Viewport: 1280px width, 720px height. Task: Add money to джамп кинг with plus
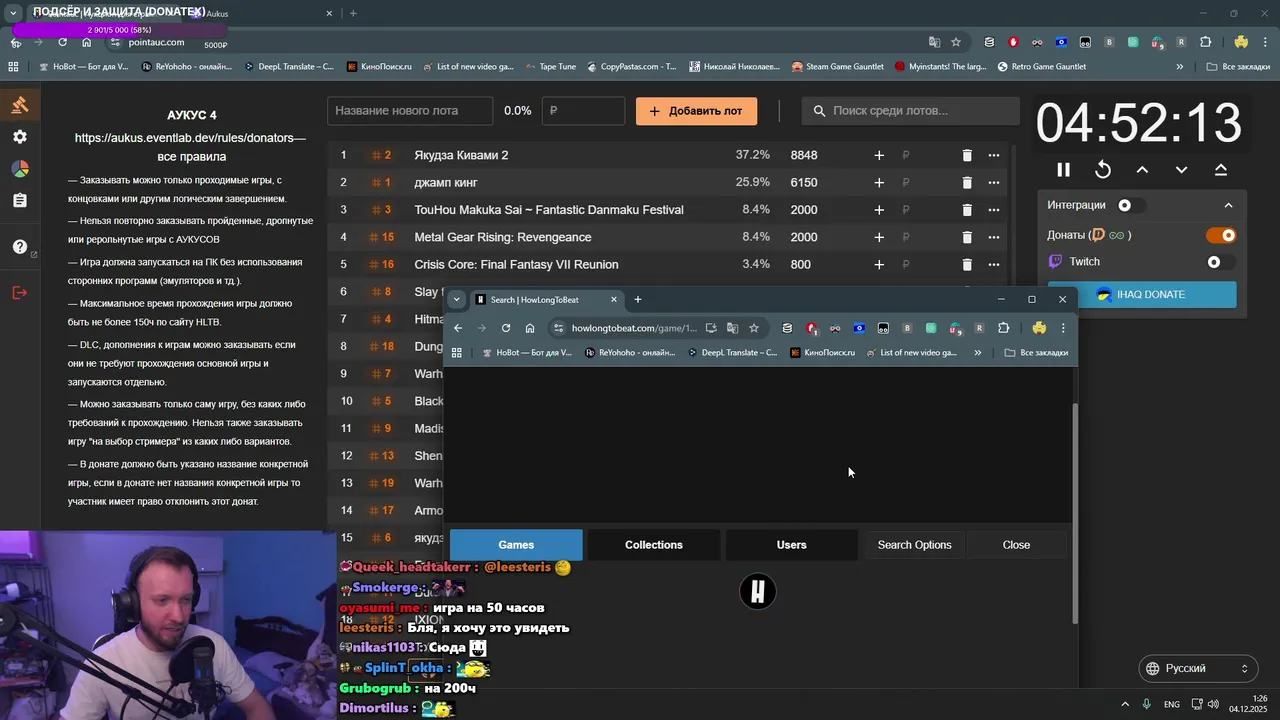pos(879,182)
